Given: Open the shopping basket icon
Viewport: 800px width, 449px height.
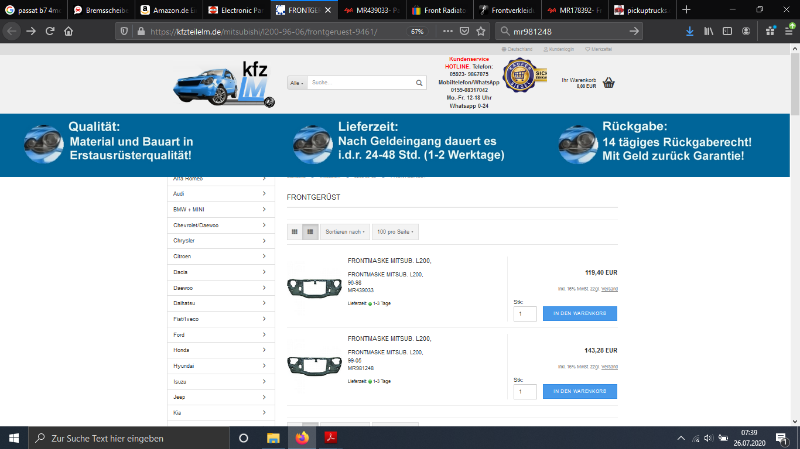Looking at the screenshot, I should pos(608,83).
